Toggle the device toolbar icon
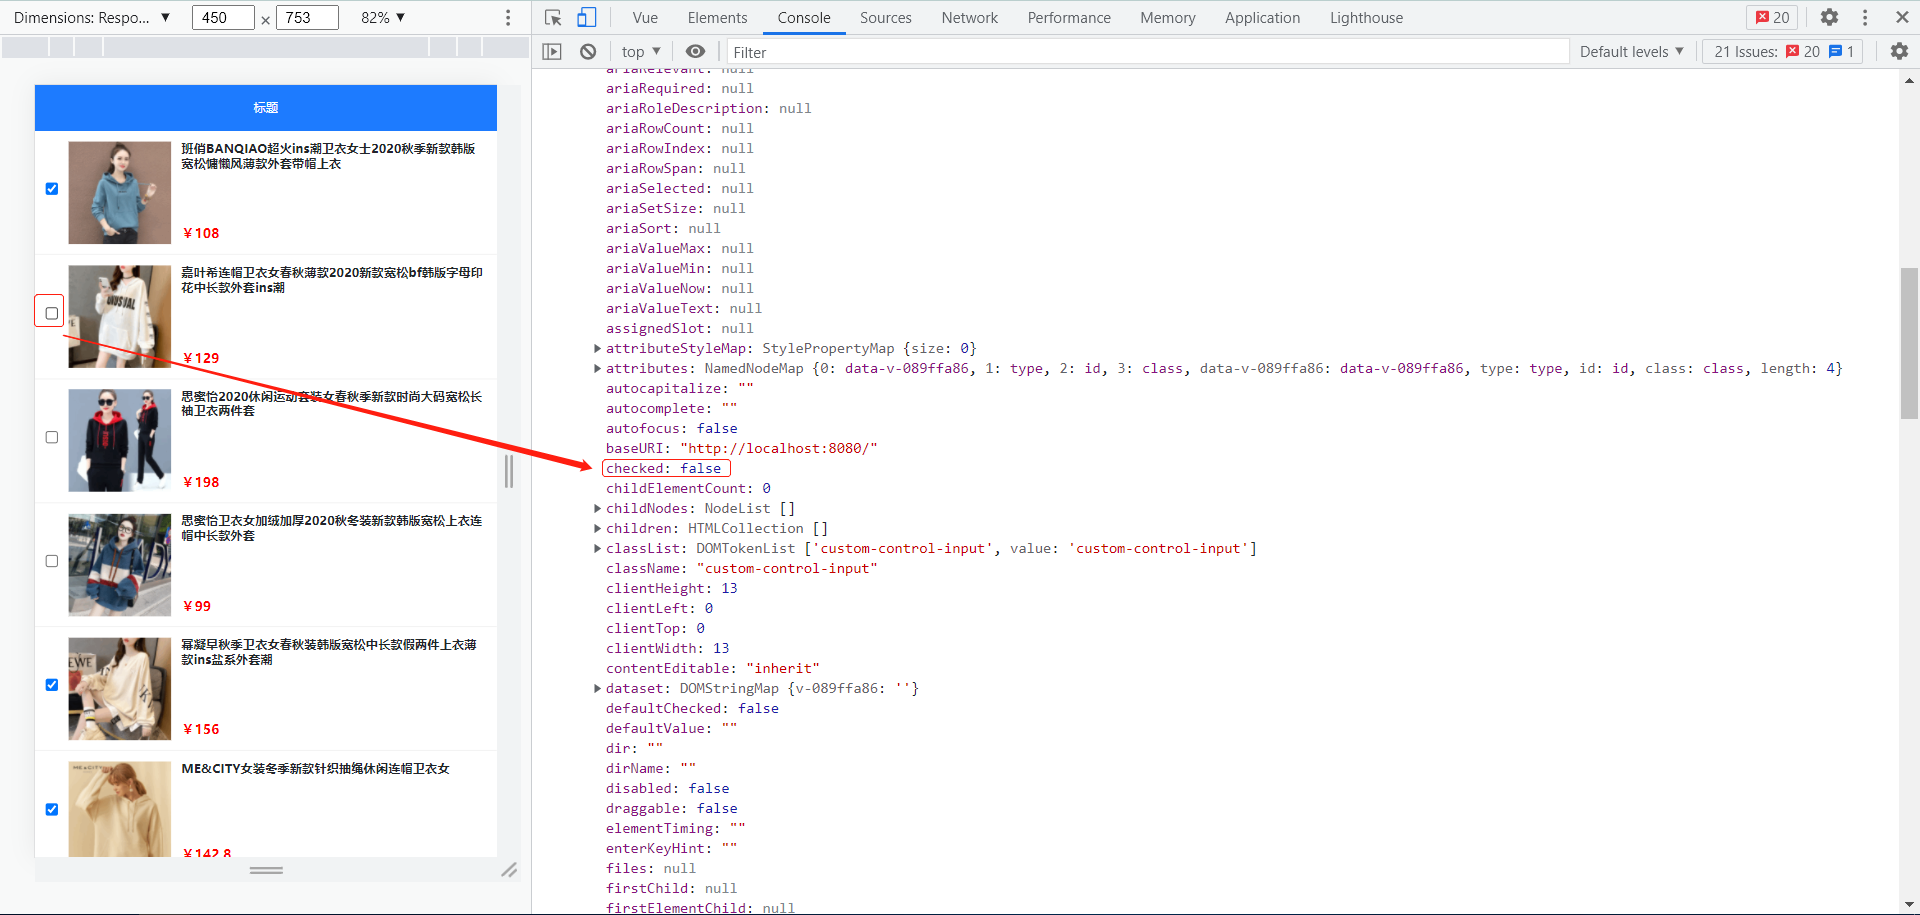1920x915 pixels. [587, 18]
